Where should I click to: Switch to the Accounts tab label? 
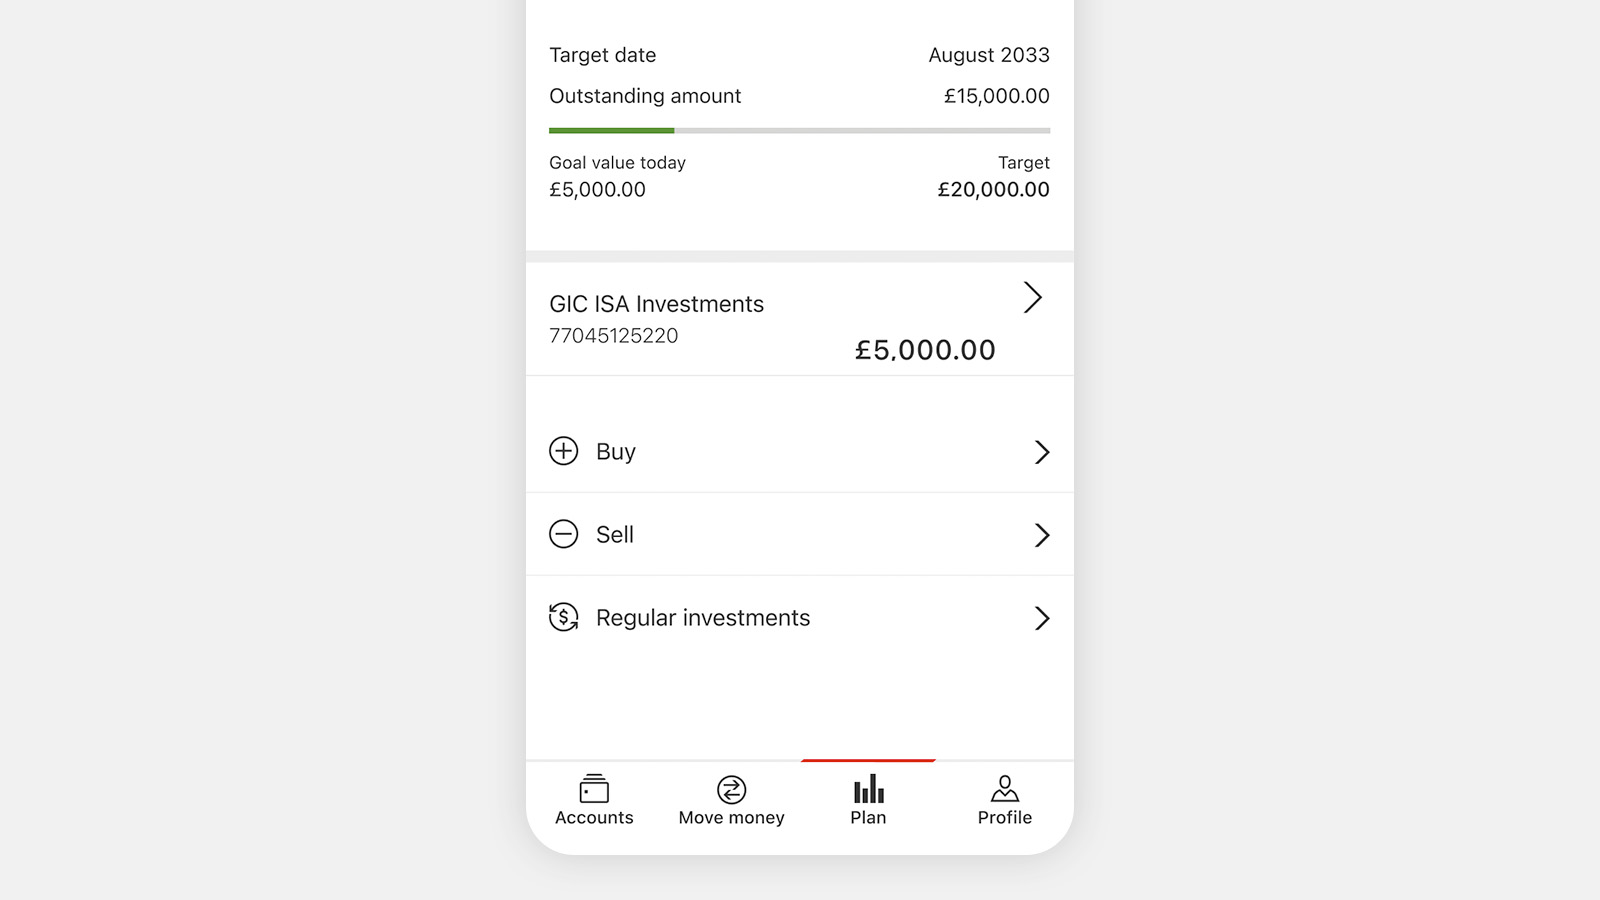594,818
